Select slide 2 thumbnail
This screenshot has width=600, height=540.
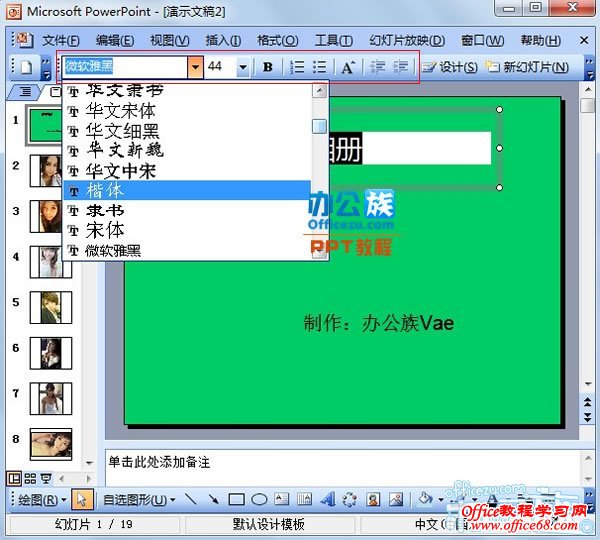51,171
